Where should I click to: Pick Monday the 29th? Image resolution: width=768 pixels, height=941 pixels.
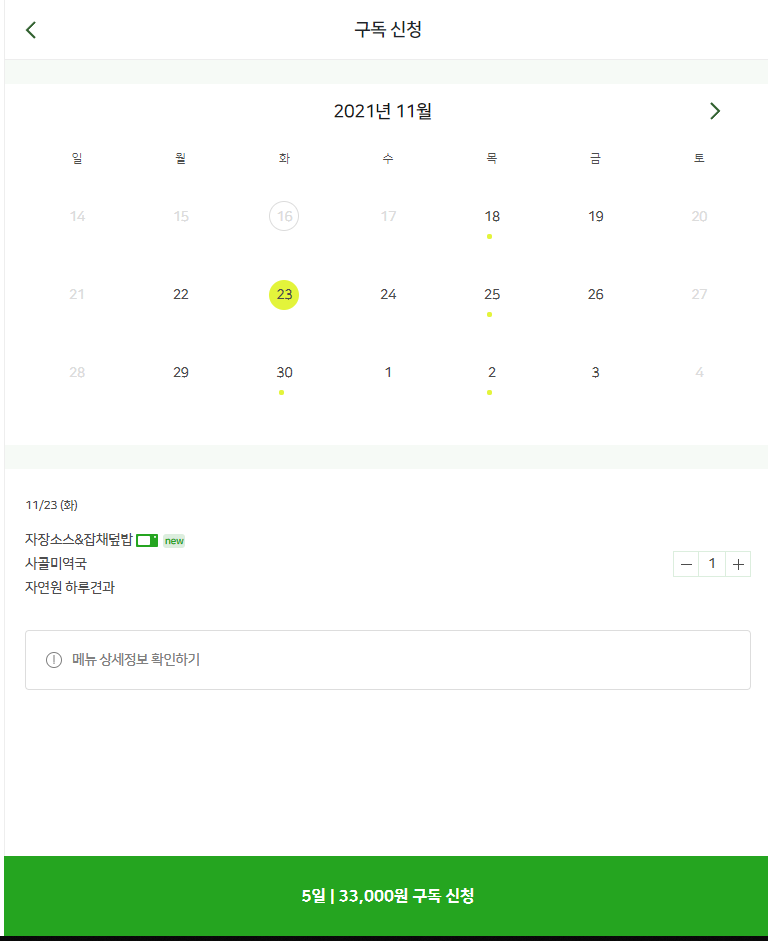coord(181,373)
